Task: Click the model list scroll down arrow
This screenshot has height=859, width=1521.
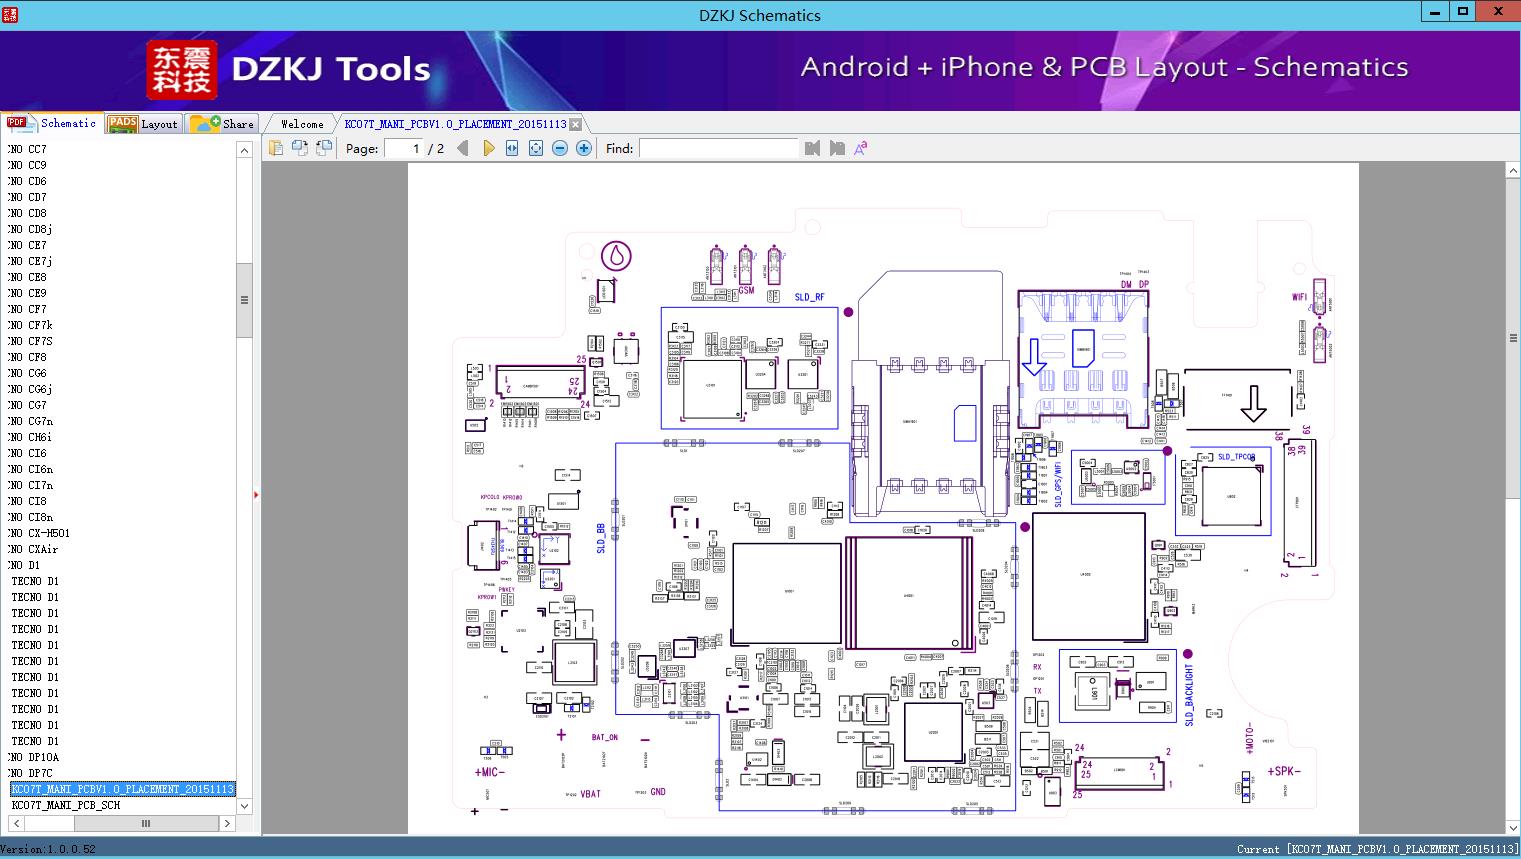Action: click(x=244, y=805)
